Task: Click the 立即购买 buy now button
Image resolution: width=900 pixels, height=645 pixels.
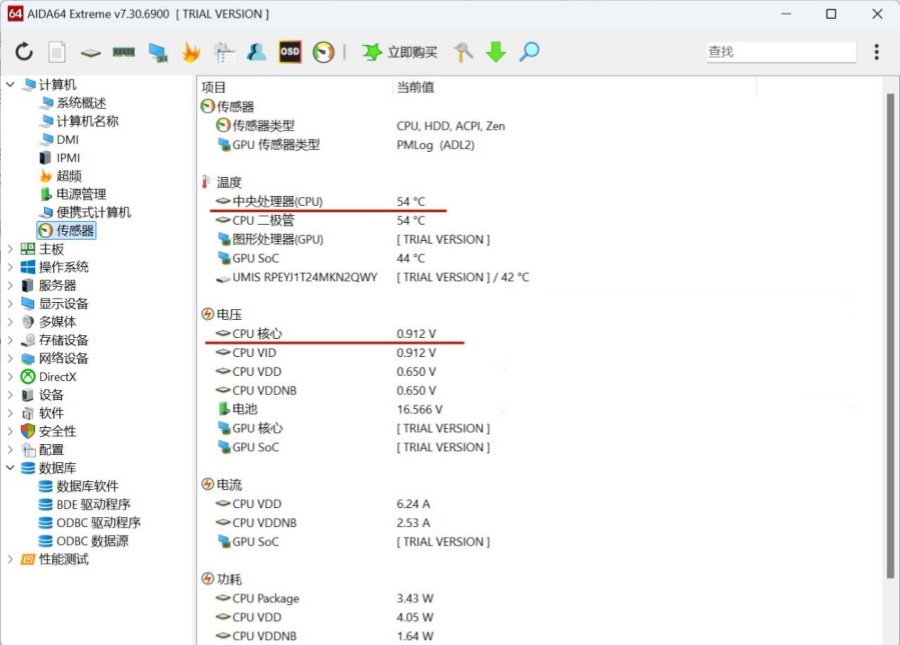Action: pyautogui.click(x=399, y=52)
